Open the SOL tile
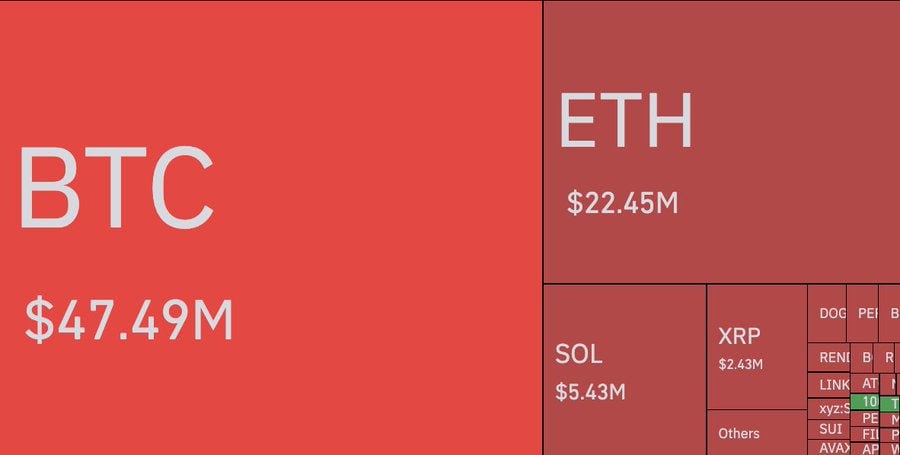Screen dimensions: 900x455 pyautogui.click(x=625, y=370)
